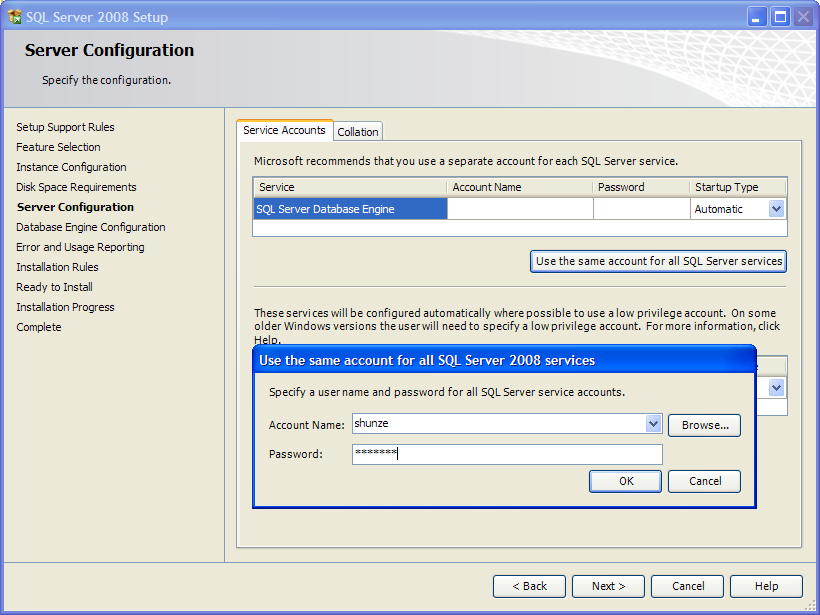Image resolution: width=820 pixels, height=615 pixels.
Task: Click the Password column header
Action: click(x=642, y=187)
